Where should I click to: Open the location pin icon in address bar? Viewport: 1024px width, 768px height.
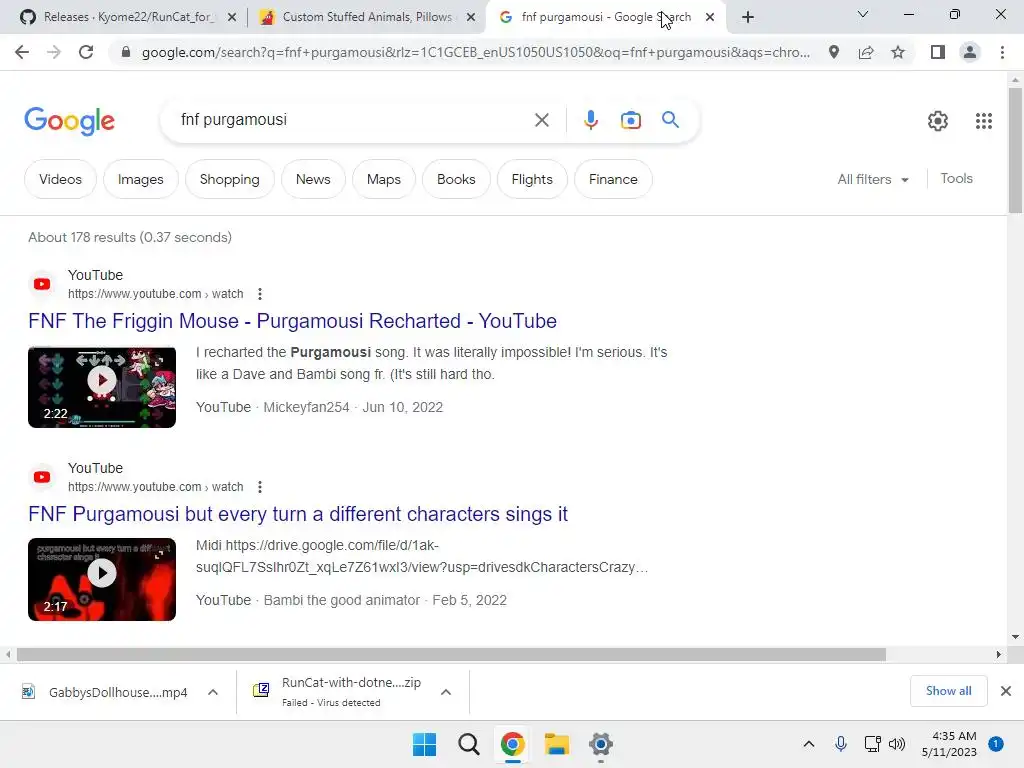pos(833,52)
